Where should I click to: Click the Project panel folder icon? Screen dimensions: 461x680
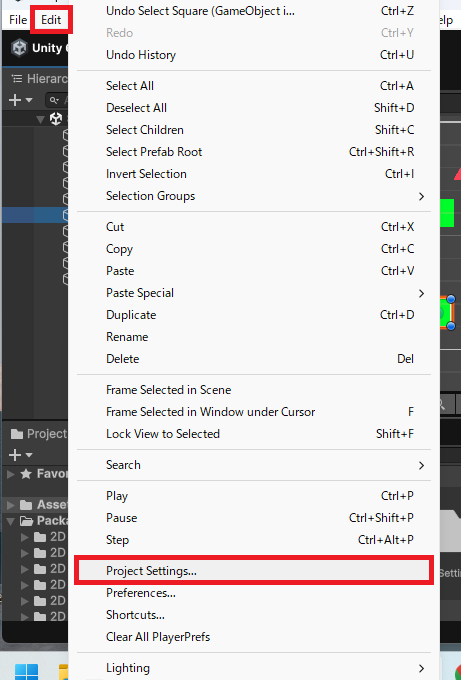point(17,434)
